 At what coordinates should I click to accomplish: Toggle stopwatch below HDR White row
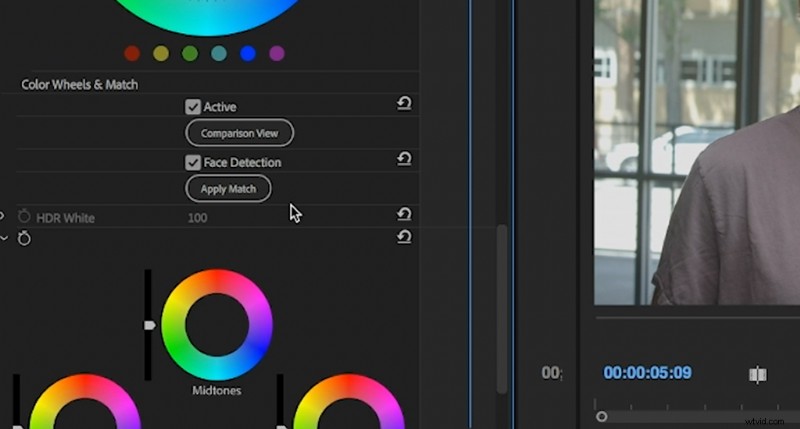coord(24,238)
